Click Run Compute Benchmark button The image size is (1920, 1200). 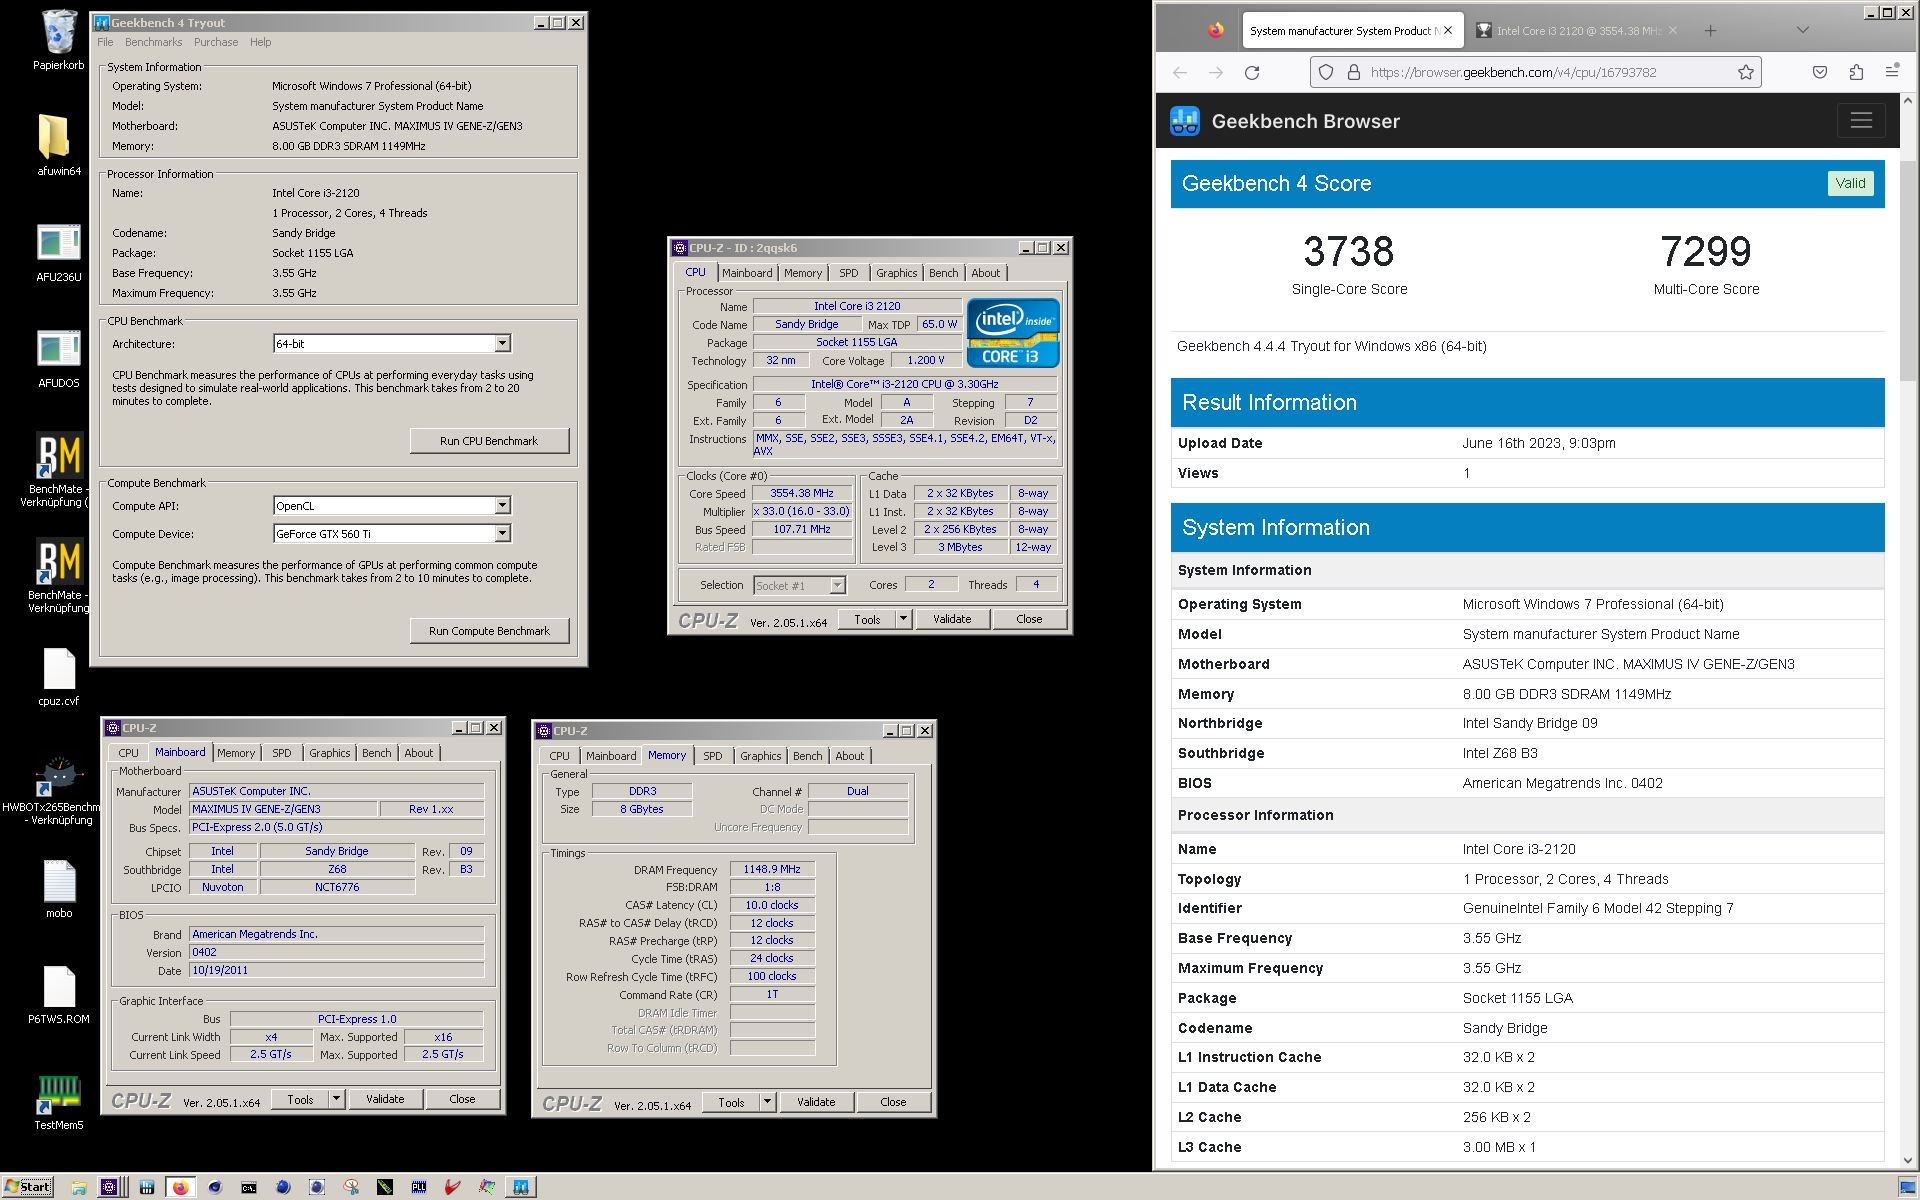click(489, 631)
